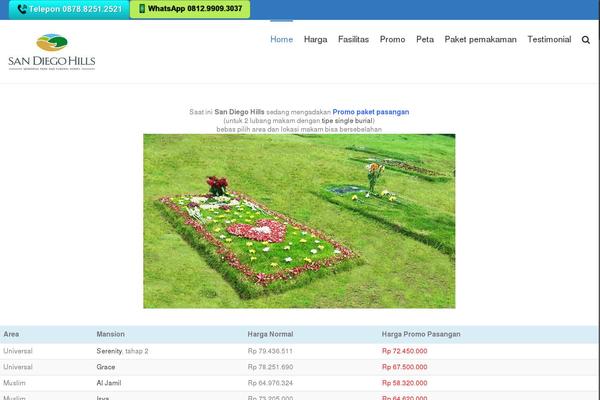
Task: Click the San Diego Hills logo
Action: (x=52, y=52)
